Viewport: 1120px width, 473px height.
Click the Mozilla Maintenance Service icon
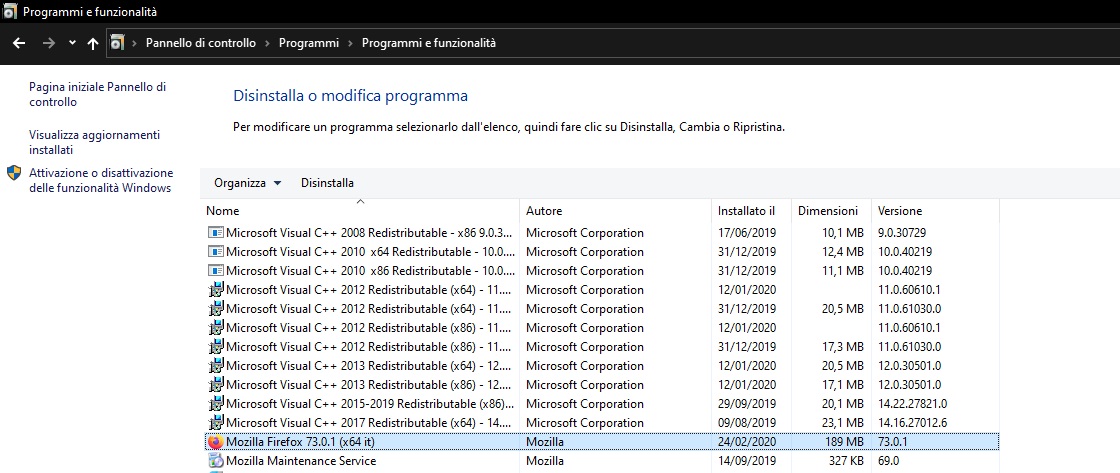click(x=216, y=461)
